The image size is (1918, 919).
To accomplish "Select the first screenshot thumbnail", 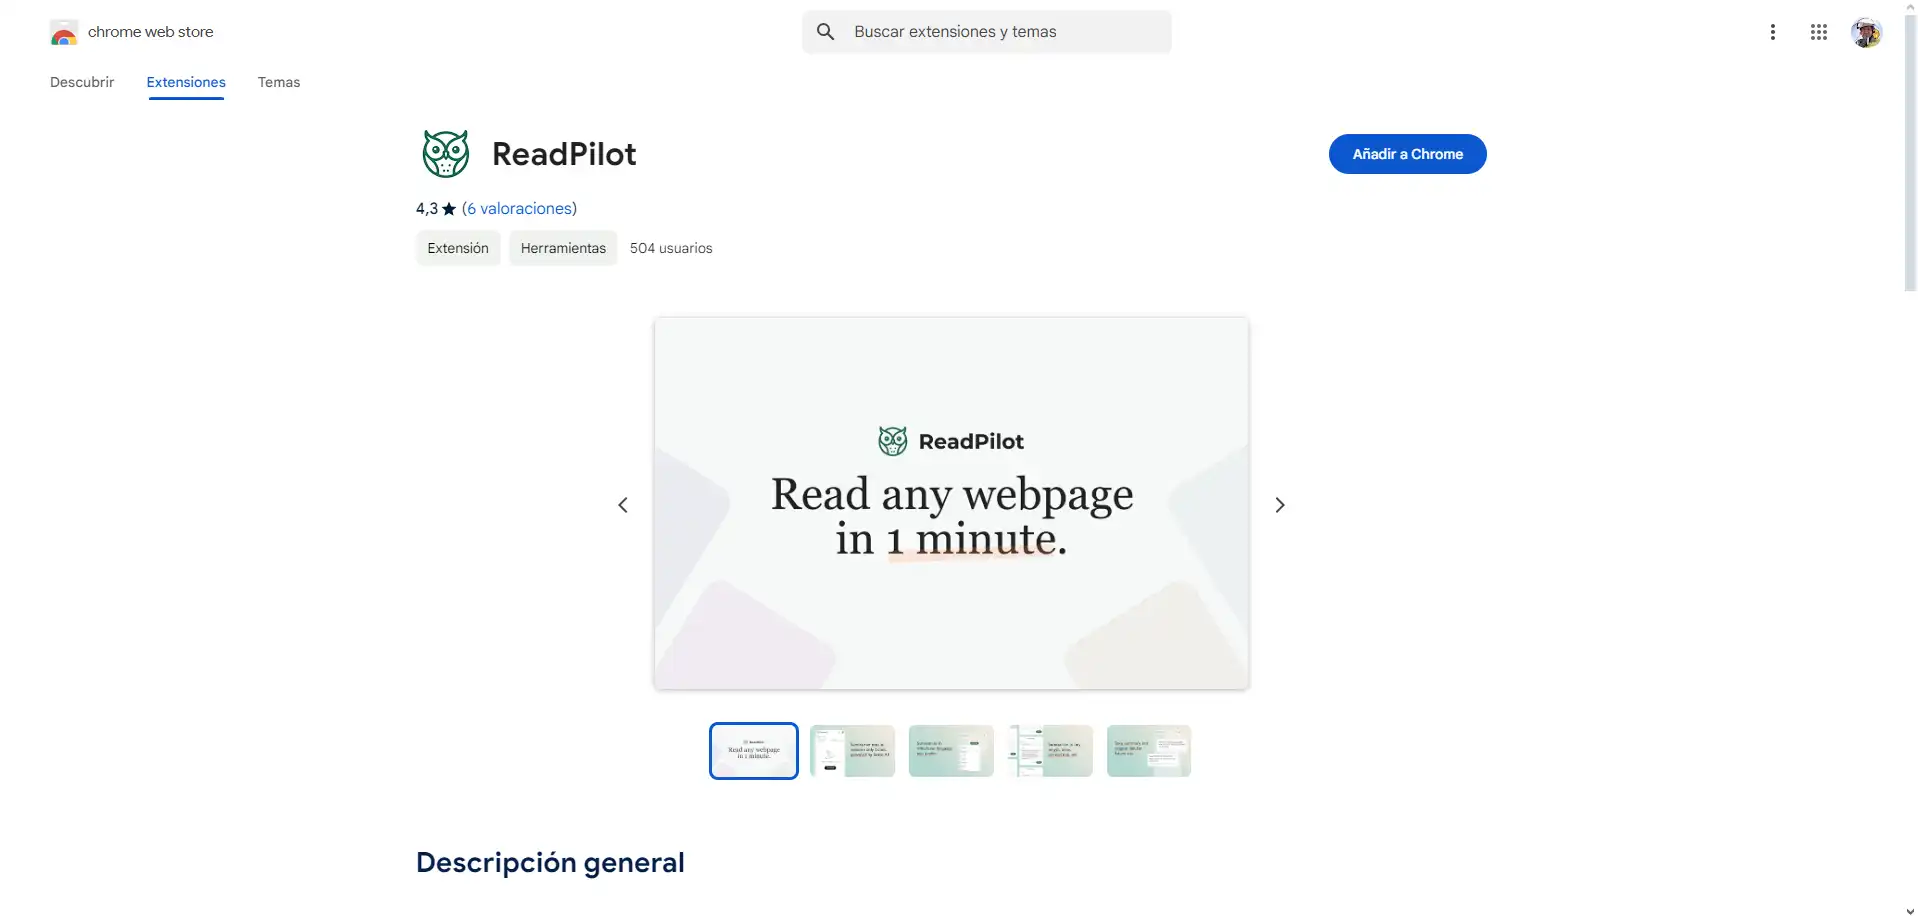I will [754, 751].
